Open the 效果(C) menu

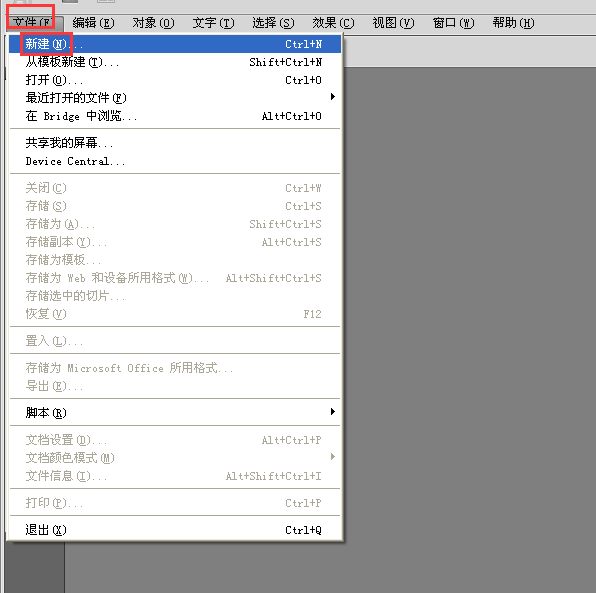333,23
